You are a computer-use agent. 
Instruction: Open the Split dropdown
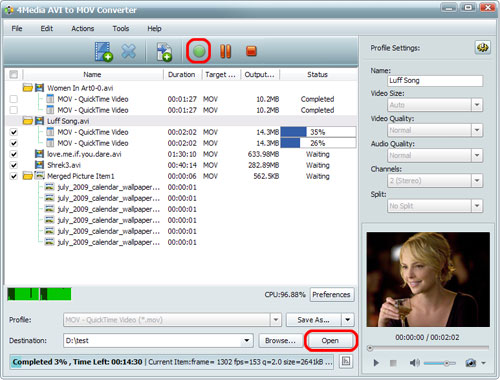[x=477, y=206]
